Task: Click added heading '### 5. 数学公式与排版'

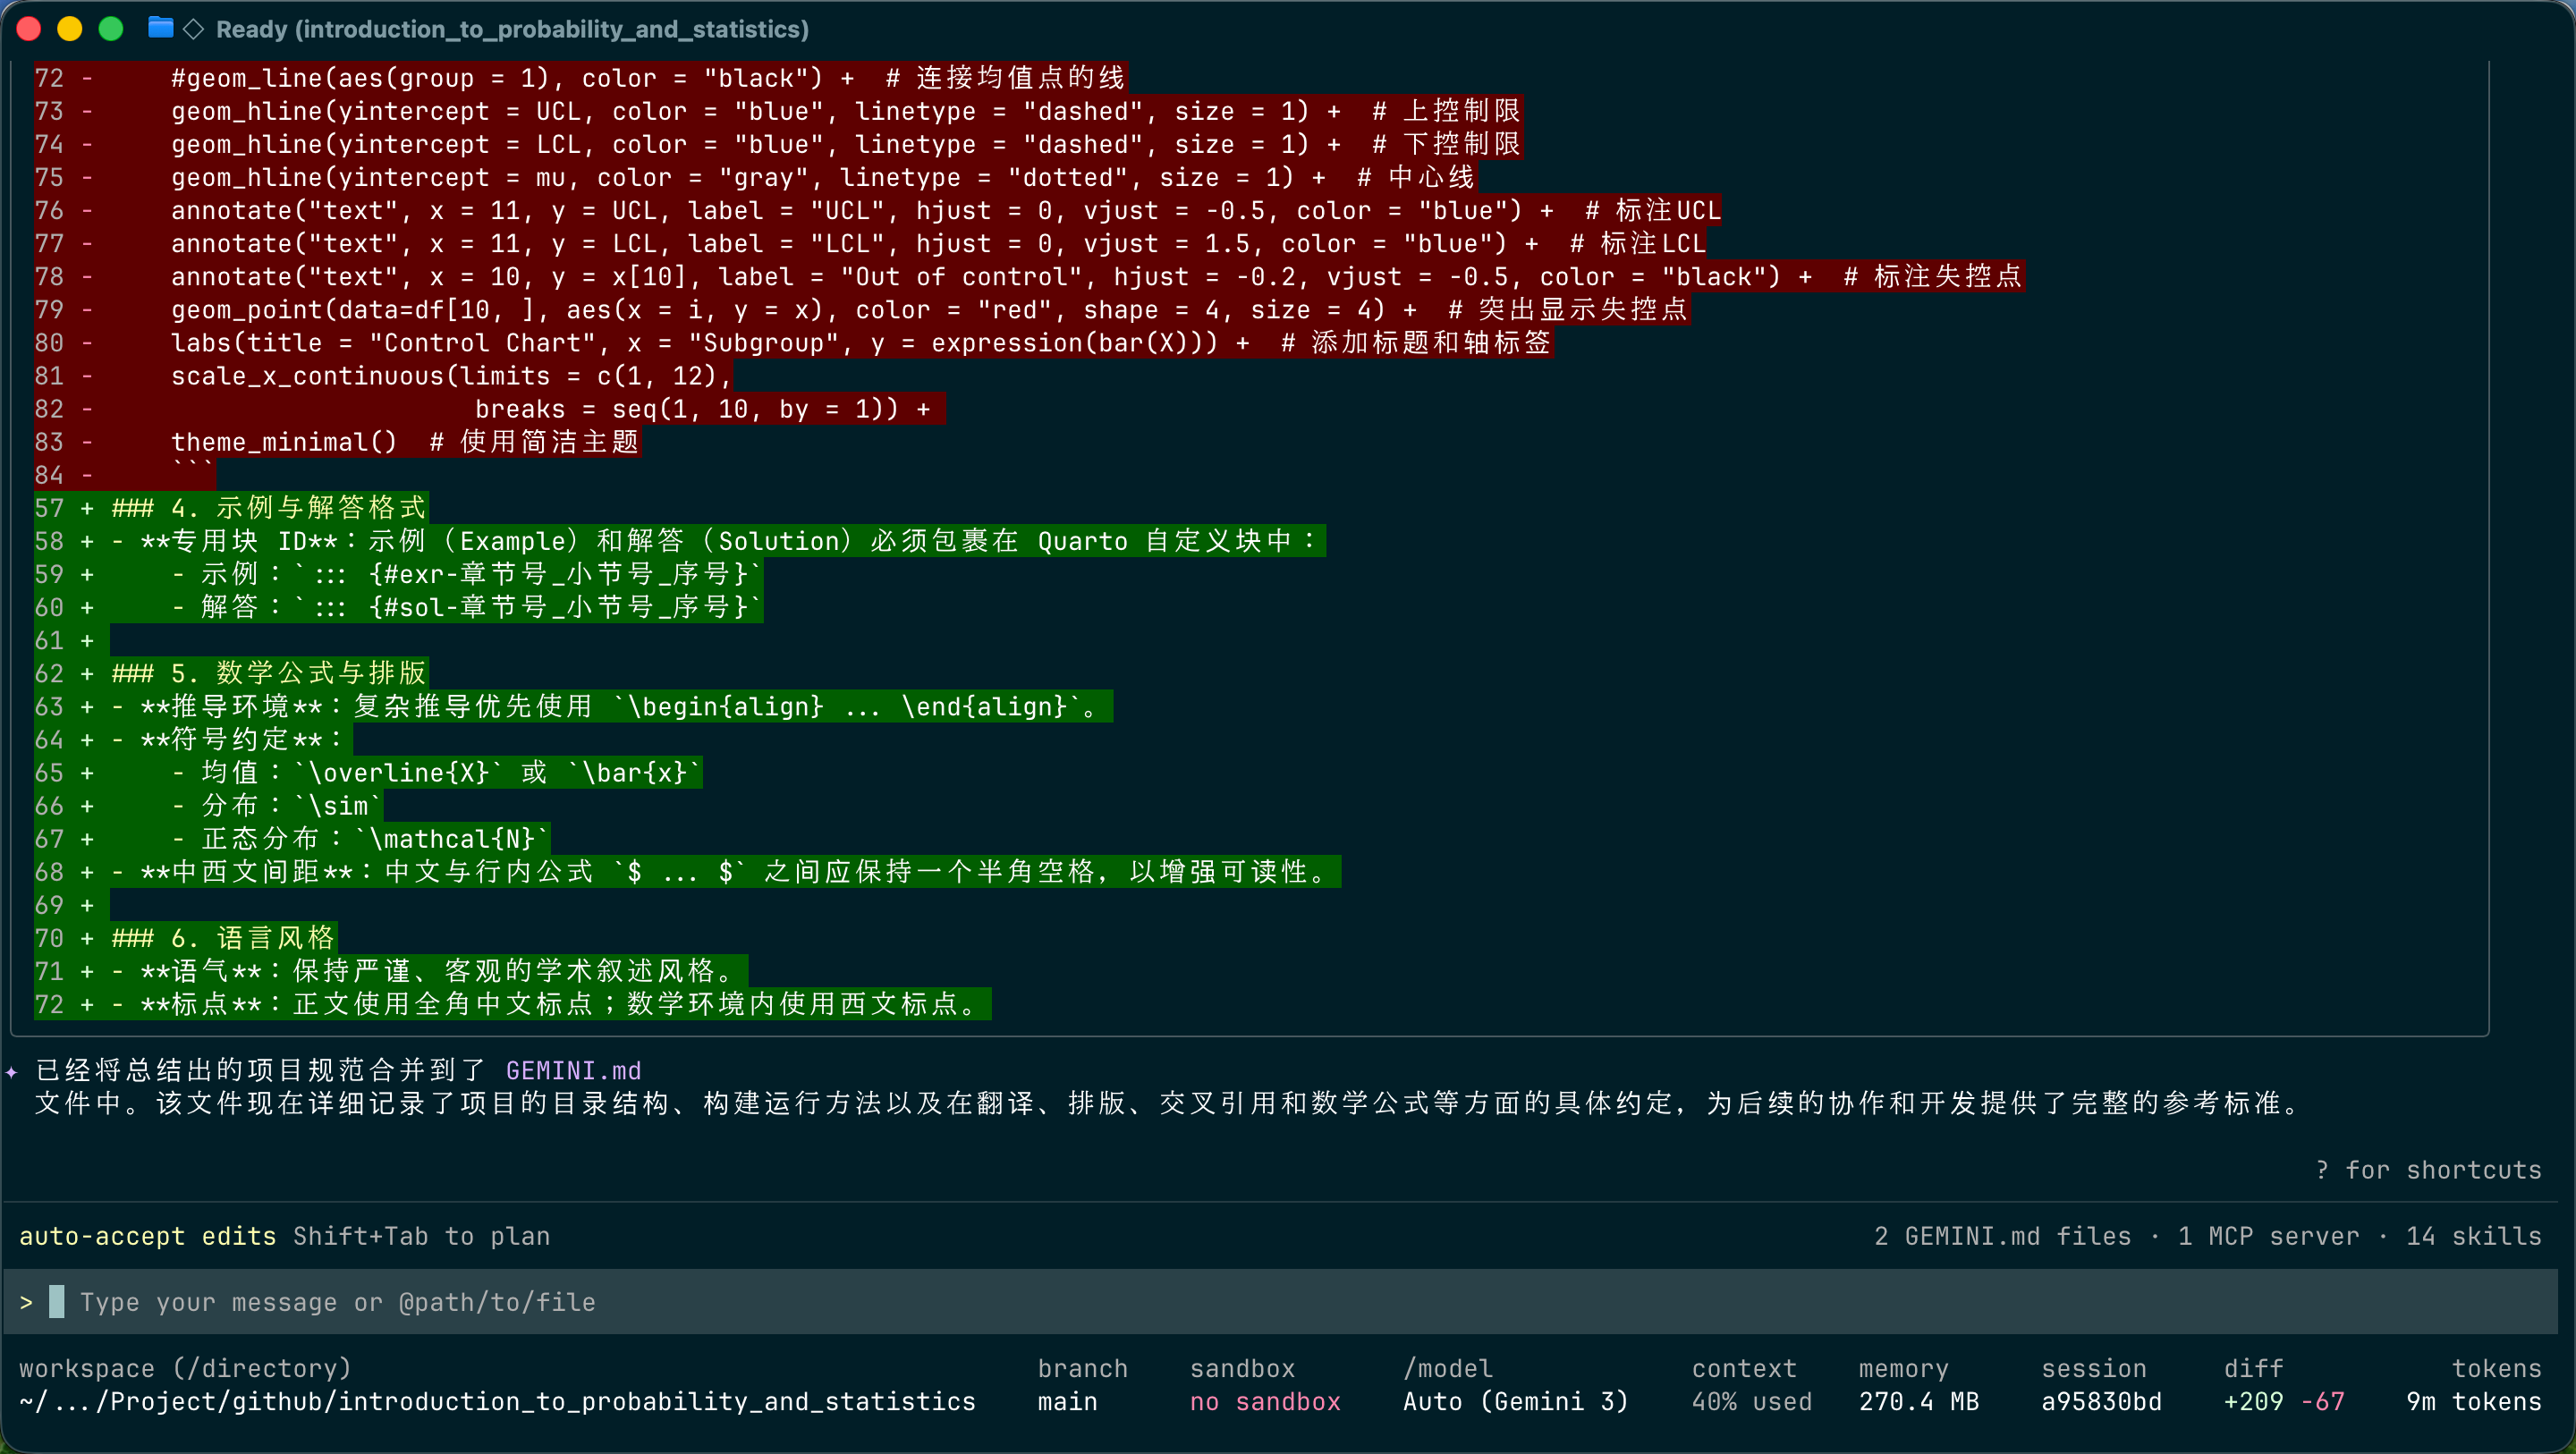Action: [231, 673]
